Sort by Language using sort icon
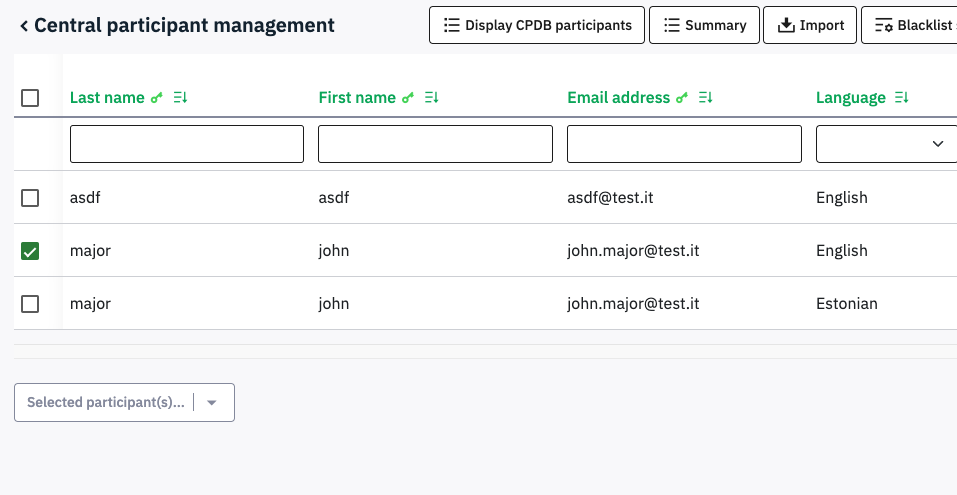This screenshot has height=495, width=957. [901, 98]
